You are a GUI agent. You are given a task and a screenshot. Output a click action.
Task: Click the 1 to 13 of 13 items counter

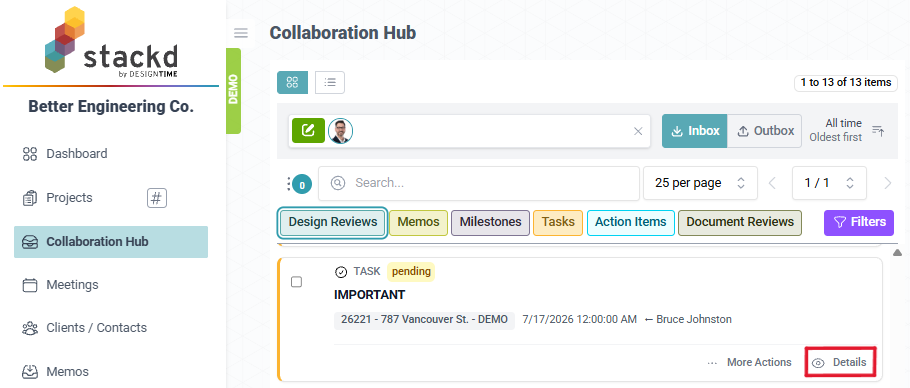click(x=846, y=83)
